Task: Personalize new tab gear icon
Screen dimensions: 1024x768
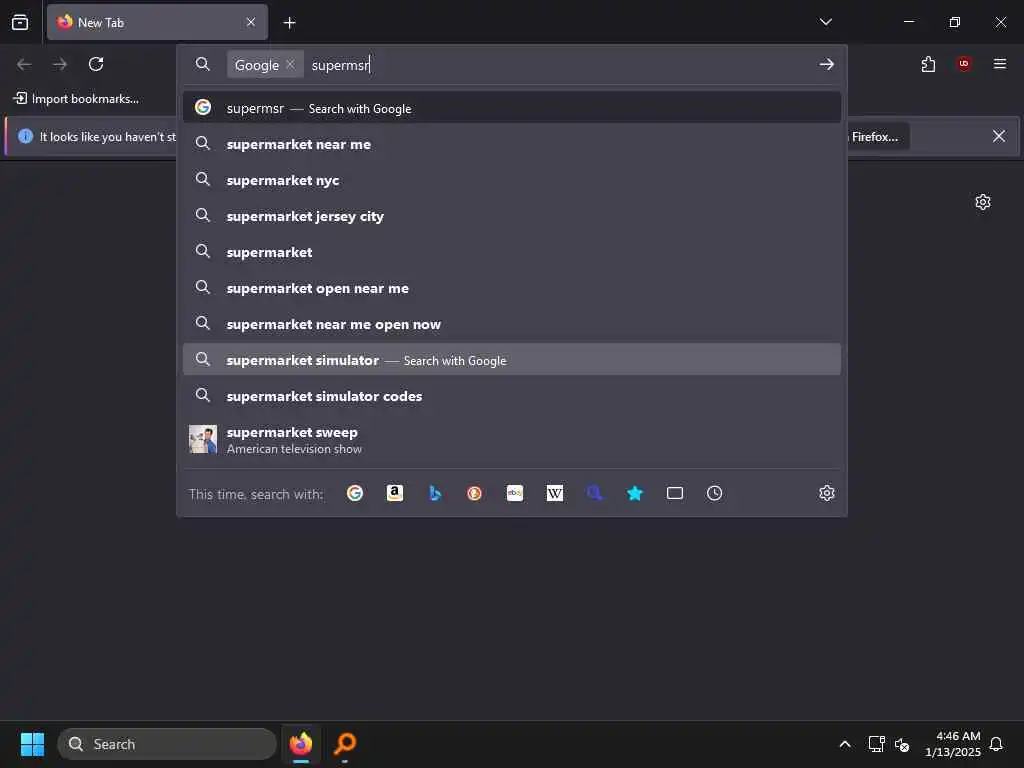Action: click(983, 202)
